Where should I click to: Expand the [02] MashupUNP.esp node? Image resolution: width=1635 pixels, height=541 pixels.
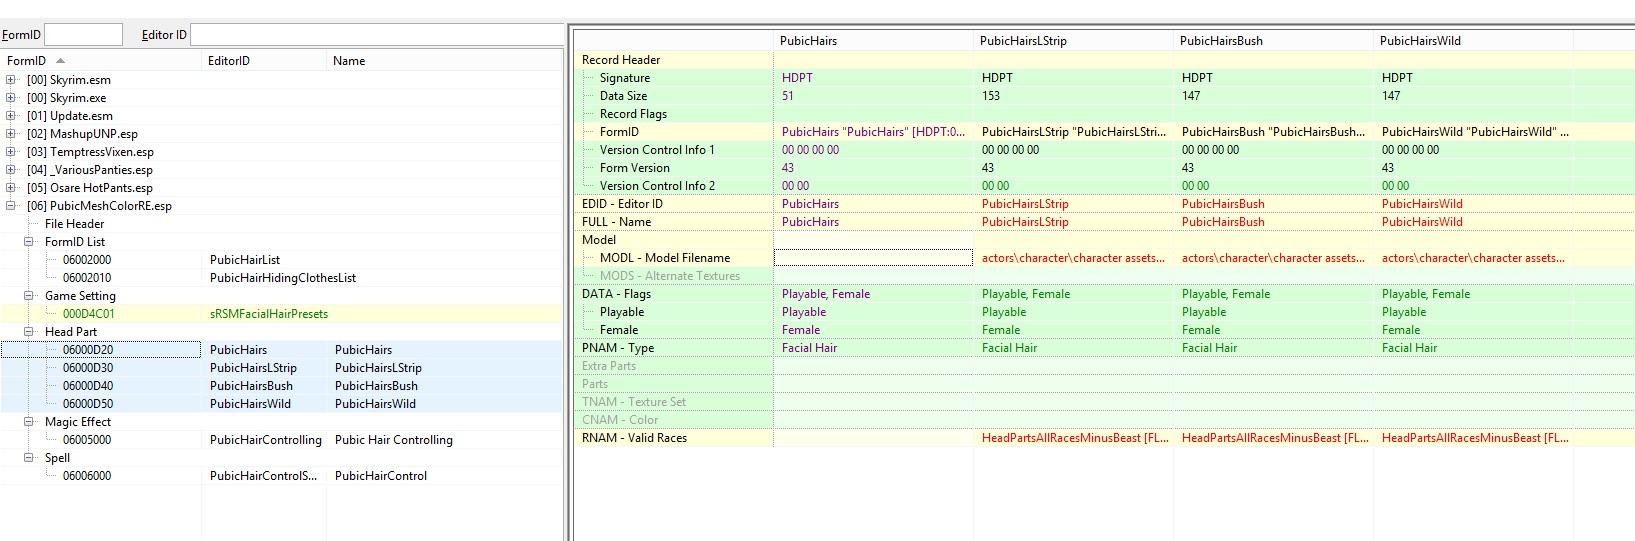11,134
